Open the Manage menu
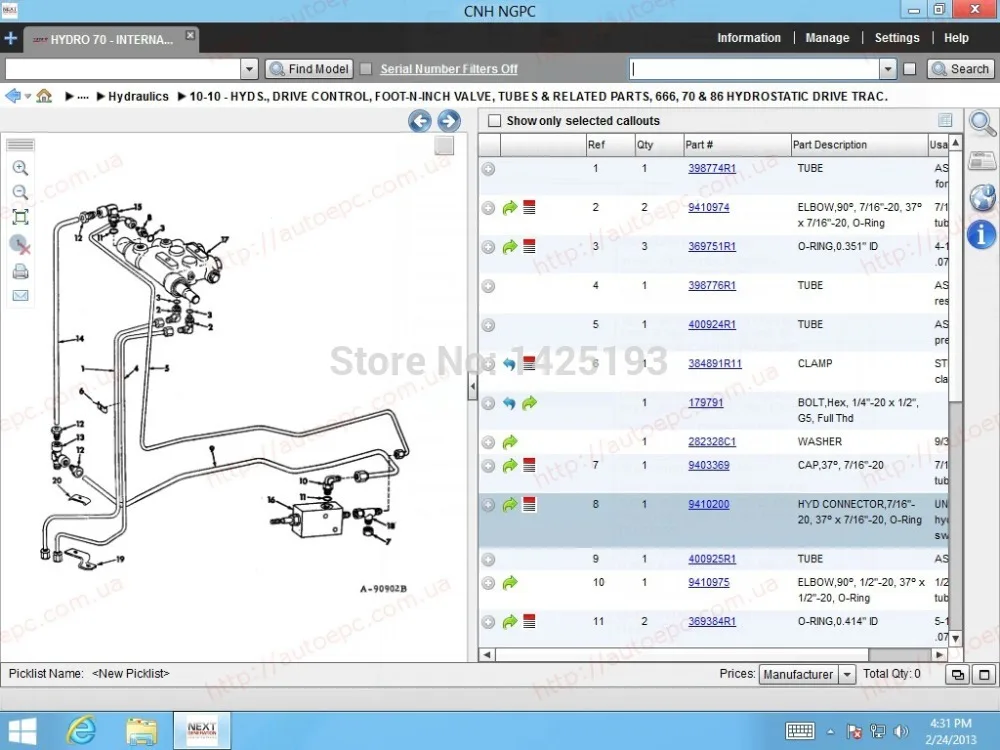1000x750 pixels. pos(827,38)
